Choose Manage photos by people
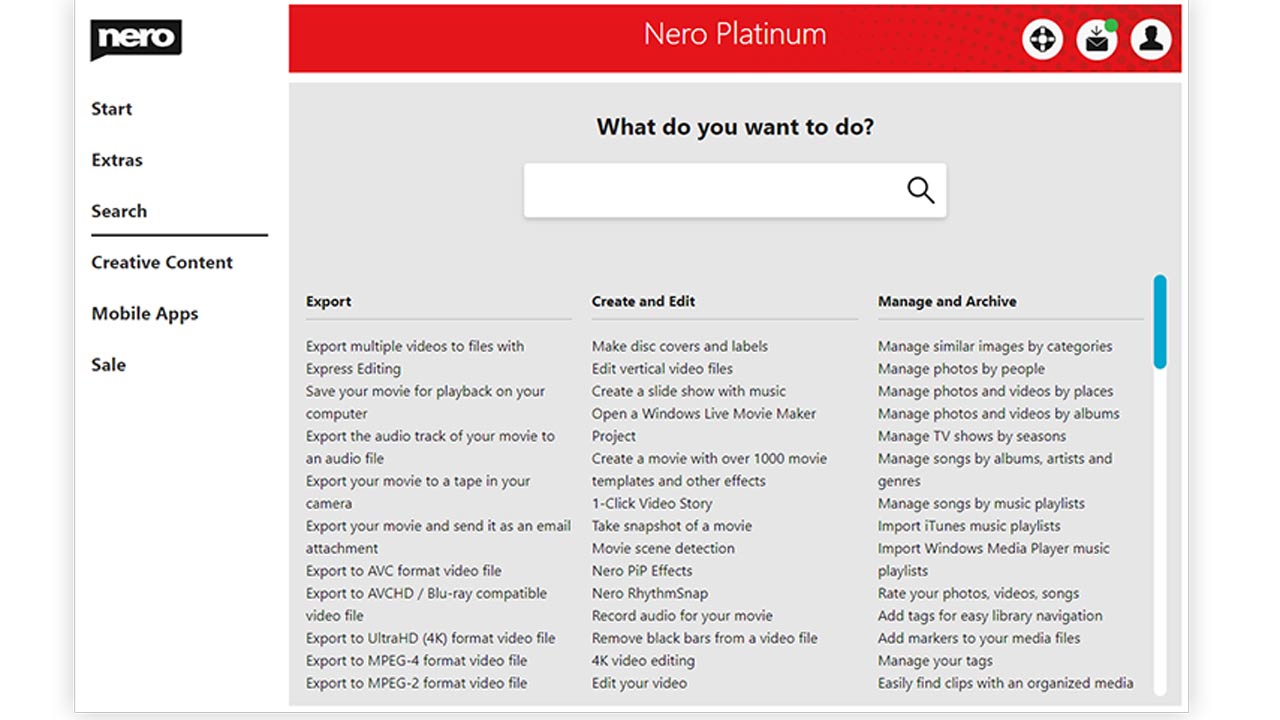Viewport: 1280px width, 720px height. point(961,368)
